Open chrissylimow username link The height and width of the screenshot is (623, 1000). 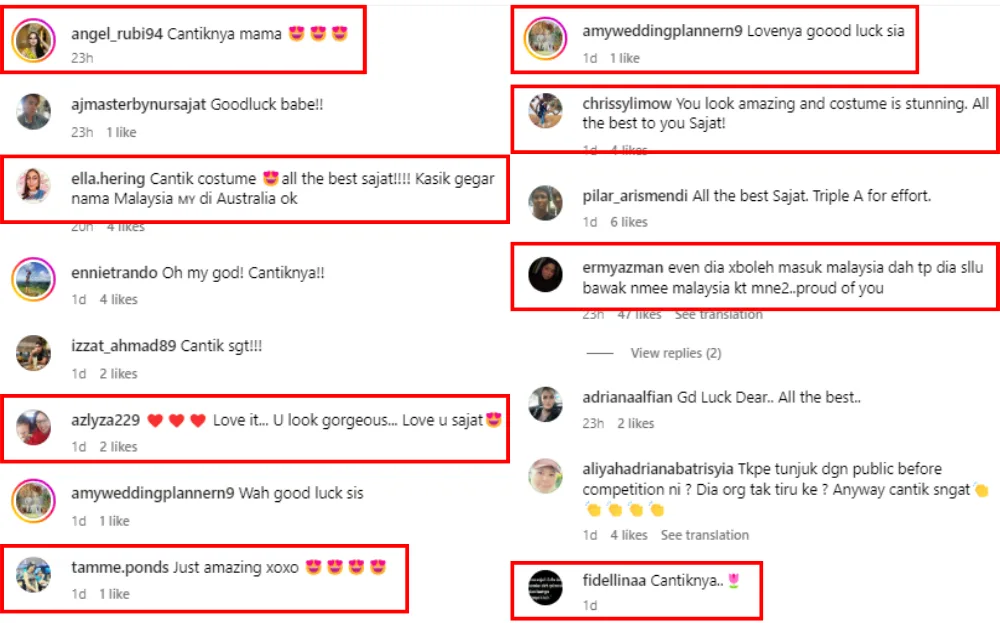(x=626, y=104)
